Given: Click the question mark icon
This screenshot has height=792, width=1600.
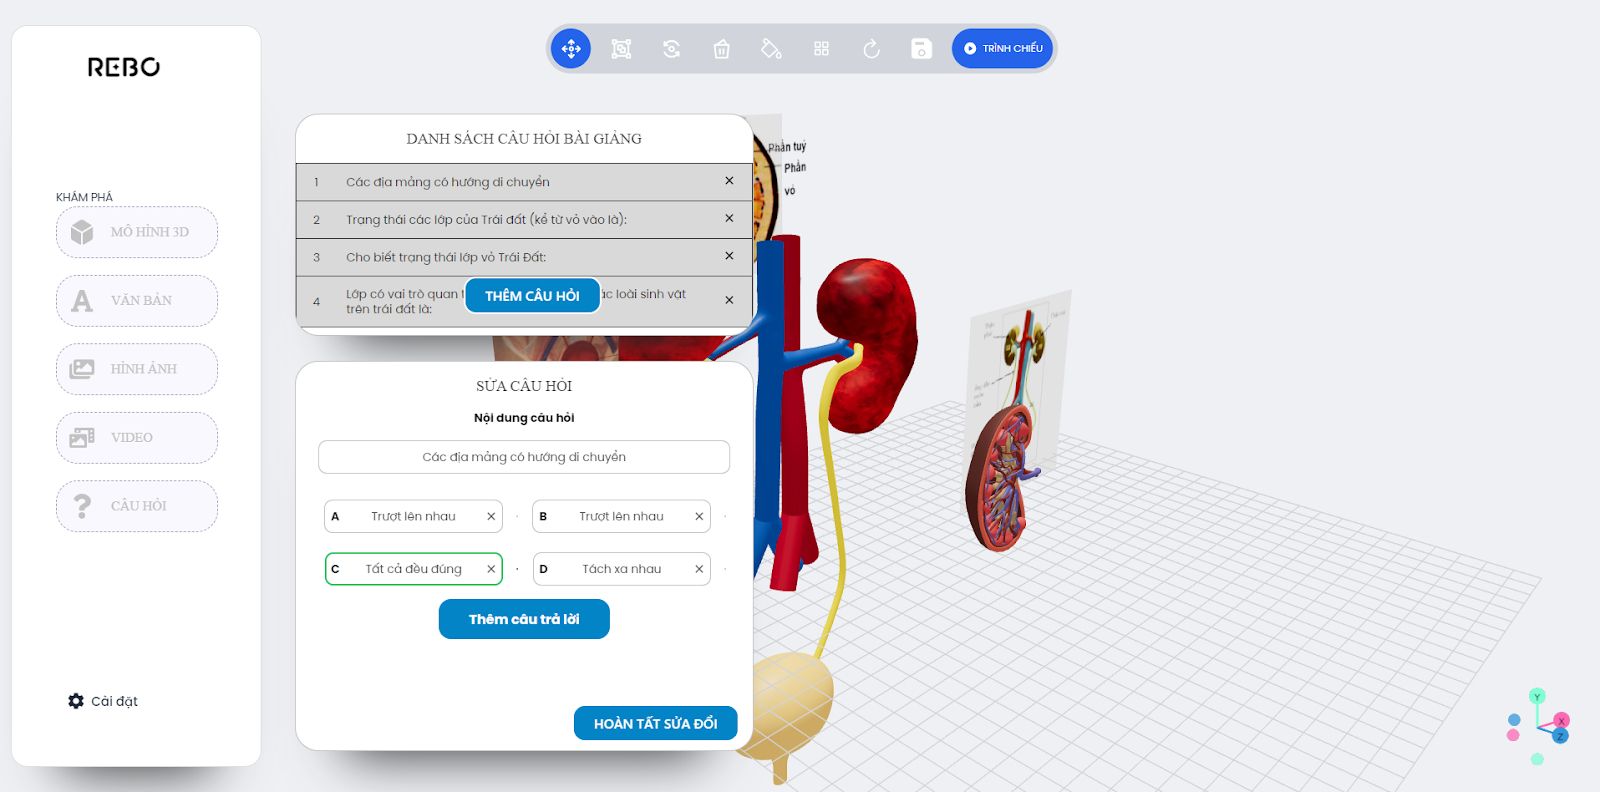Looking at the screenshot, I should pyautogui.click(x=82, y=506).
